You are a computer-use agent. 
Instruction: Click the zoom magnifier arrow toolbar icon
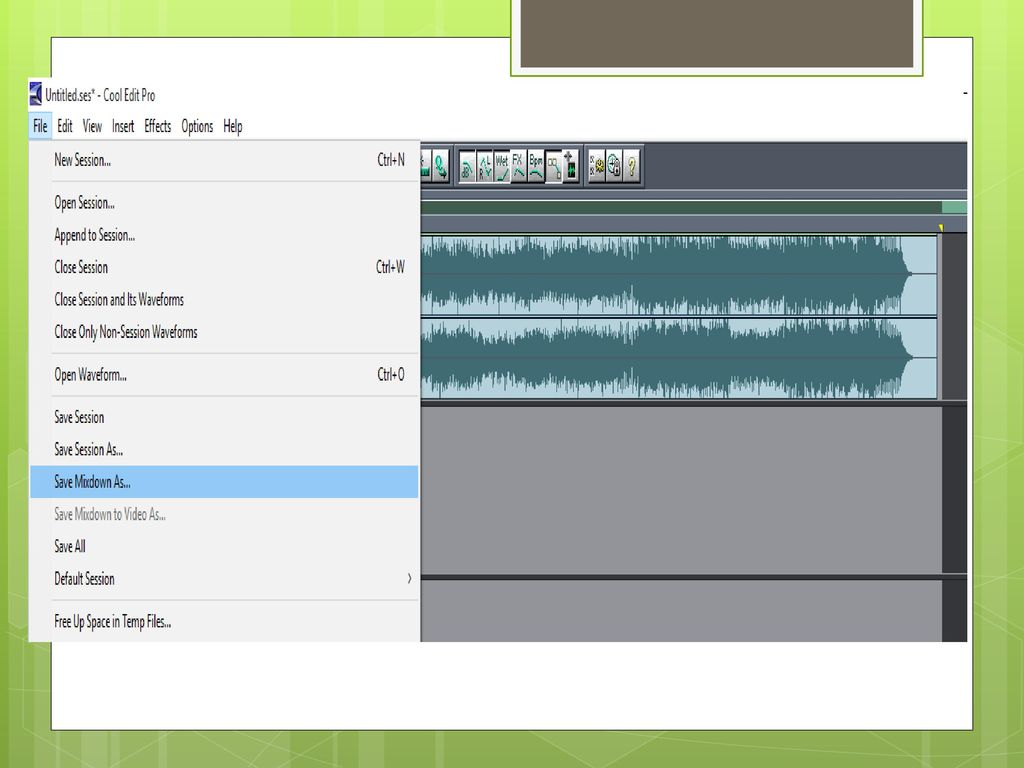click(441, 166)
